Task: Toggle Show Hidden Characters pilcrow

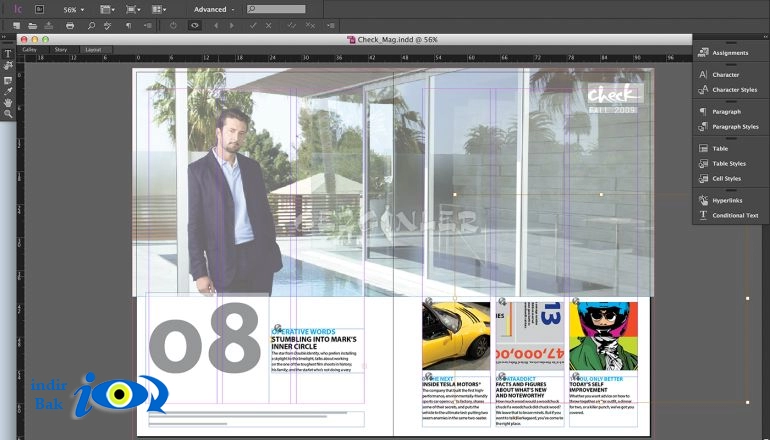Action: pyautogui.click(x=129, y=26)
